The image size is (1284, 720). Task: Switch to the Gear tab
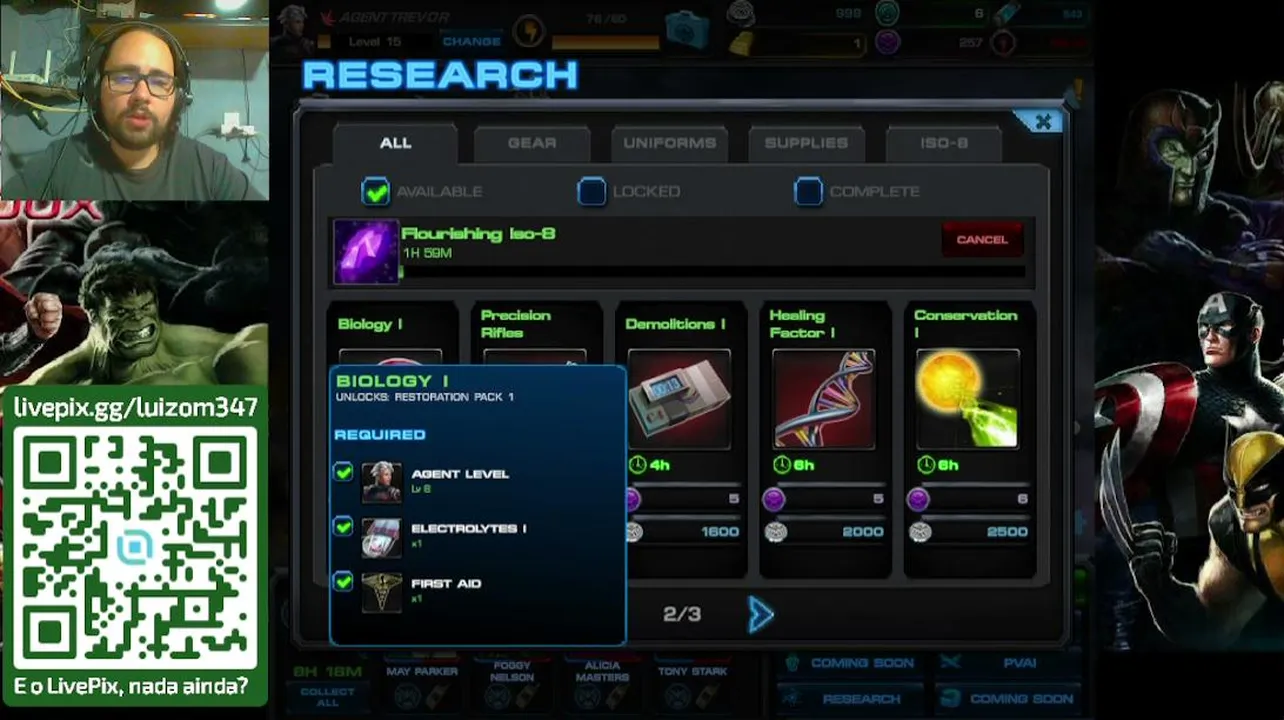532,143
